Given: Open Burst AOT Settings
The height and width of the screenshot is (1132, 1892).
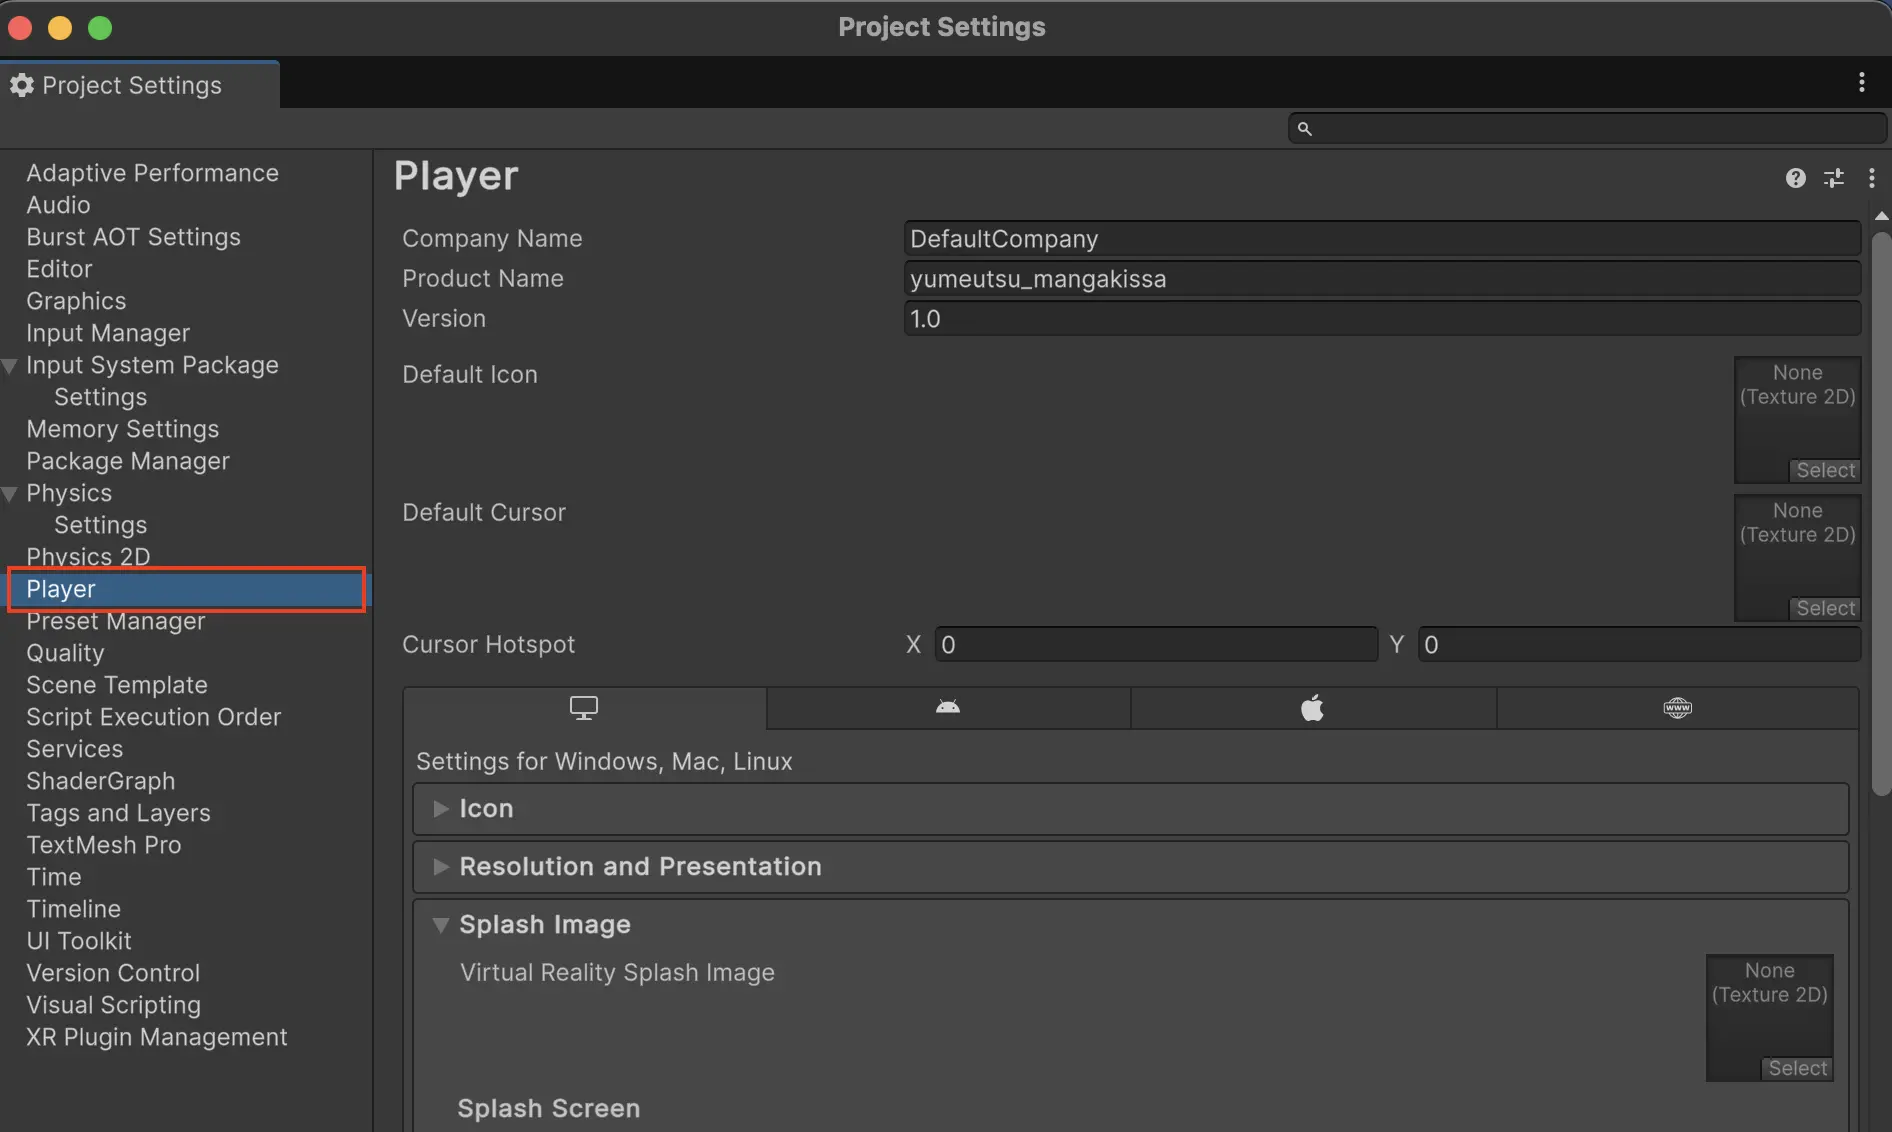Looking at the screenshot, I should pos(133,237).
